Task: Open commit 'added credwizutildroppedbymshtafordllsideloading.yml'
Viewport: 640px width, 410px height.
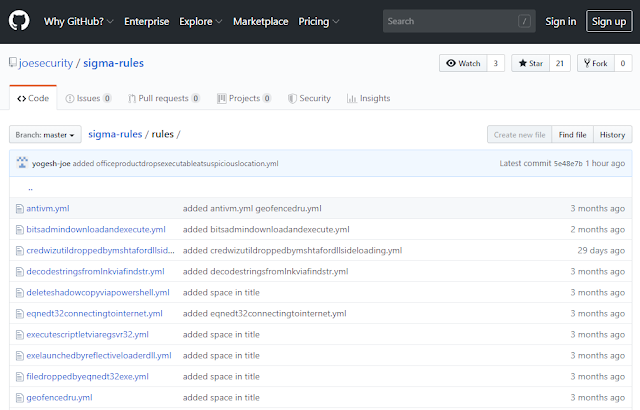Action: 292,250
